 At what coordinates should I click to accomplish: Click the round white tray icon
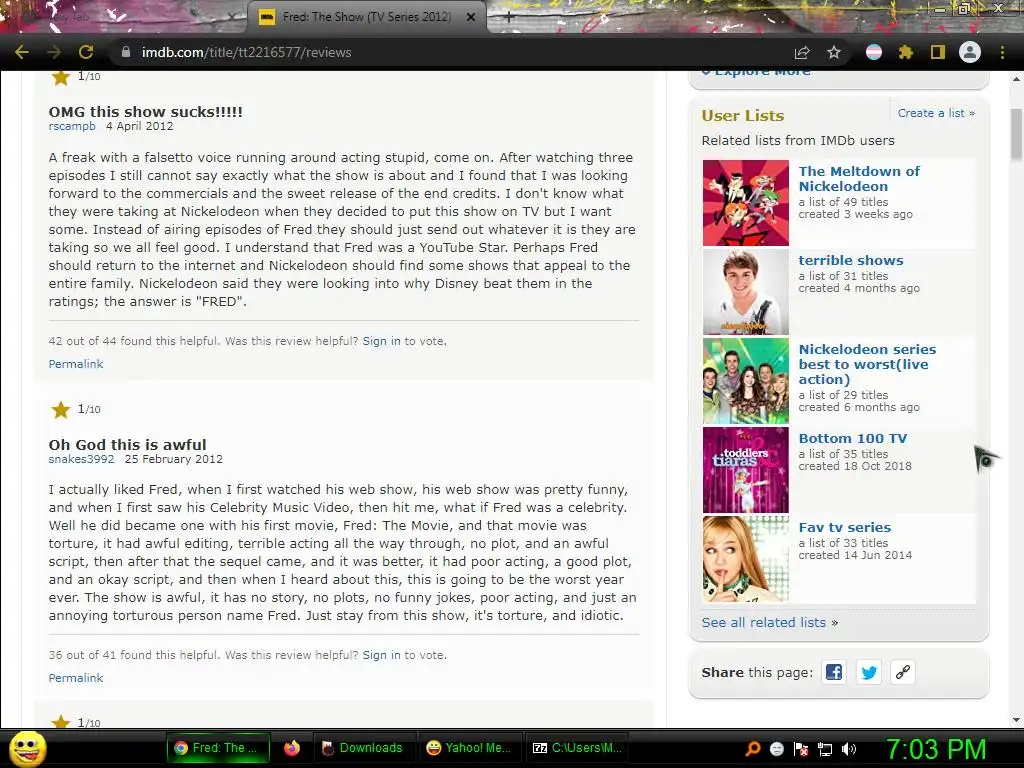[x=776, y=749]
